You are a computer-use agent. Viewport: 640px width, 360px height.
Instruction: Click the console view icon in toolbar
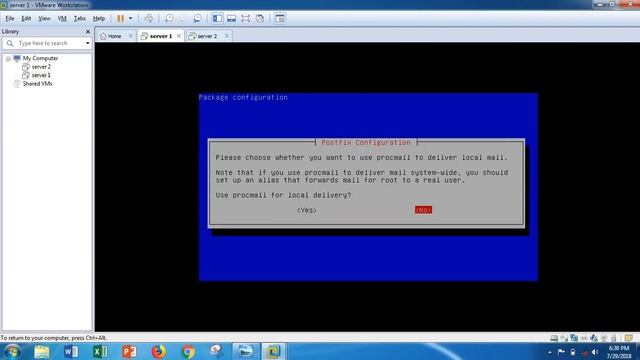point(280,18)
